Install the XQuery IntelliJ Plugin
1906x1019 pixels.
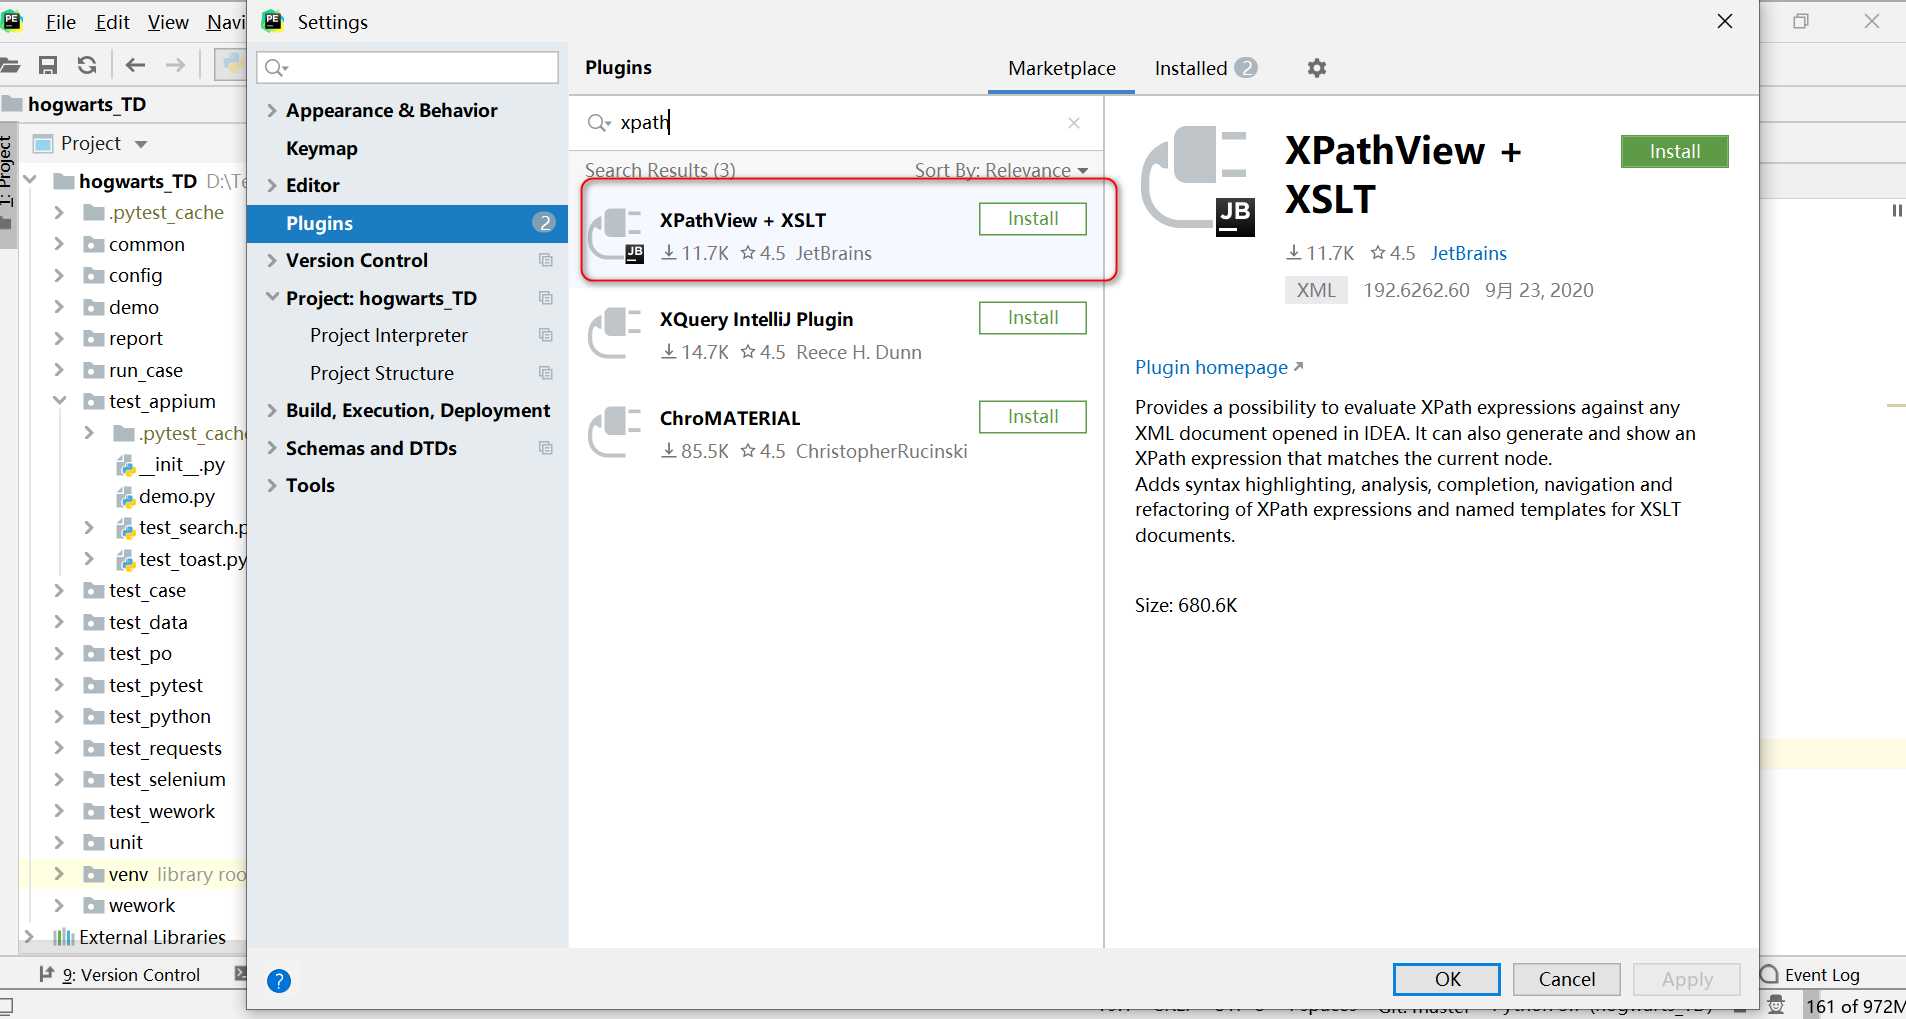pos(1032,318)
